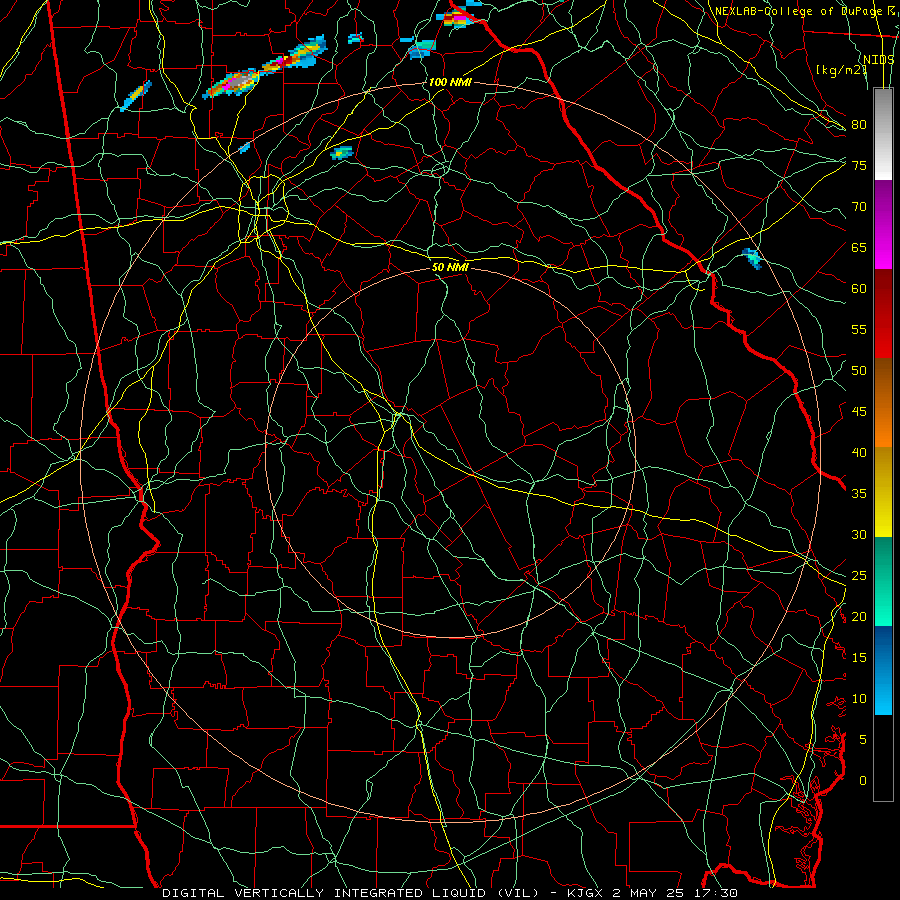Pick the blue segment of the VIL legend

click(883, 670)
